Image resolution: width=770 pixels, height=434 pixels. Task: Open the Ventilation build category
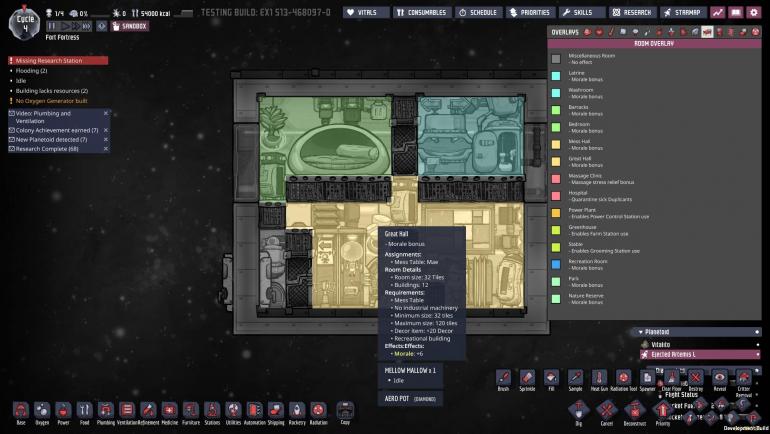point(127,412)
